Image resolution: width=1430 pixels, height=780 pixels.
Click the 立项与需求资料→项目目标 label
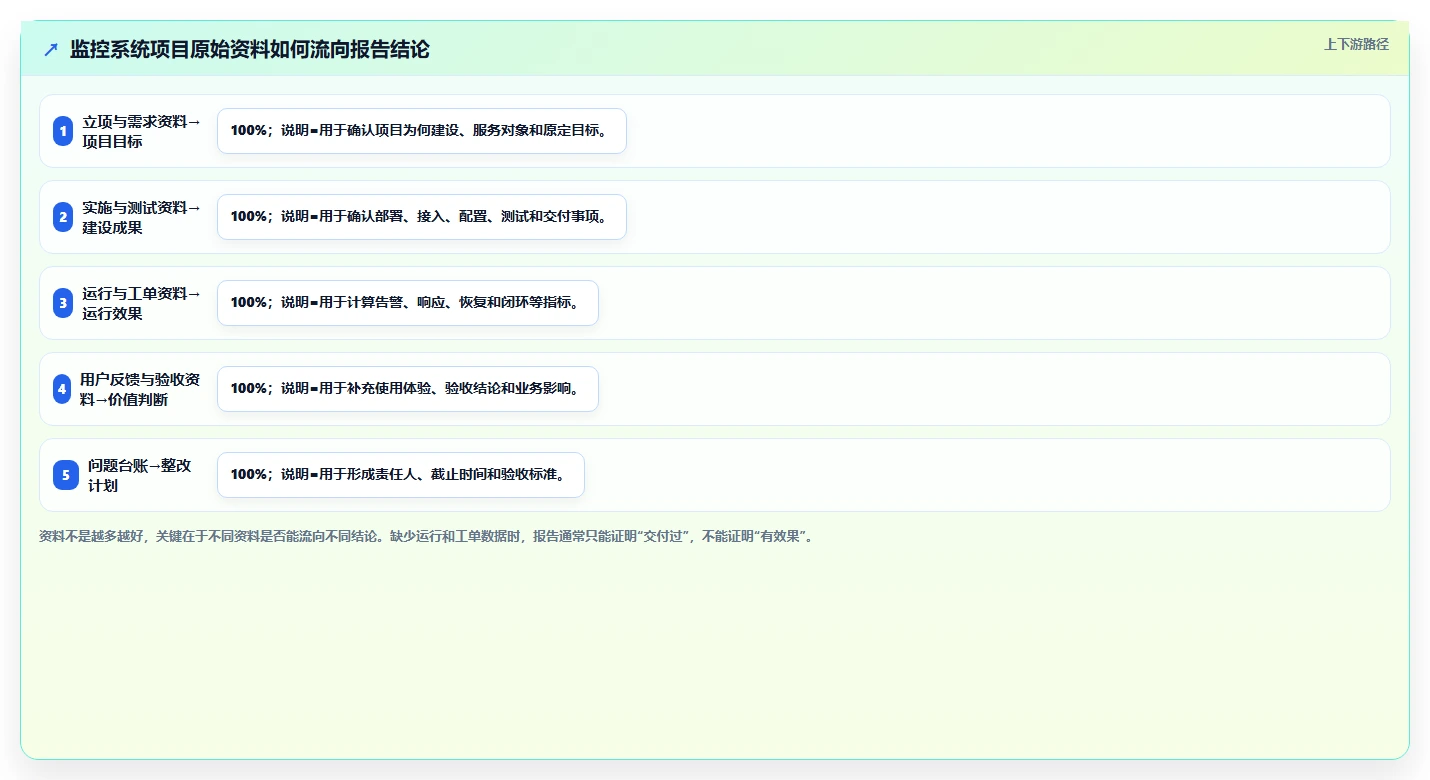point(142,131)
